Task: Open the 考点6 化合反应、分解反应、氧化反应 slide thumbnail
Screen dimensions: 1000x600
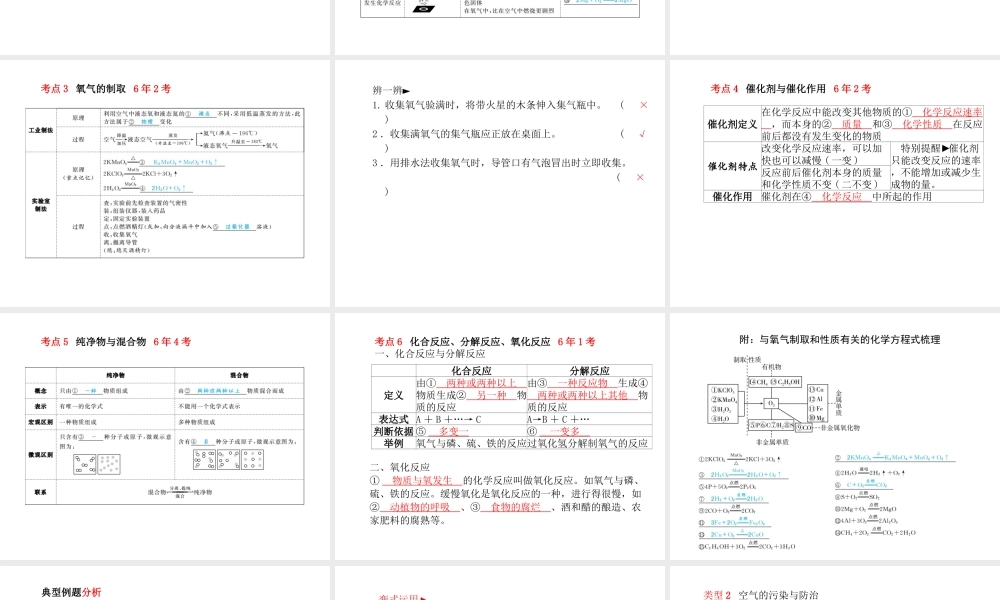Action: [499, 436]
